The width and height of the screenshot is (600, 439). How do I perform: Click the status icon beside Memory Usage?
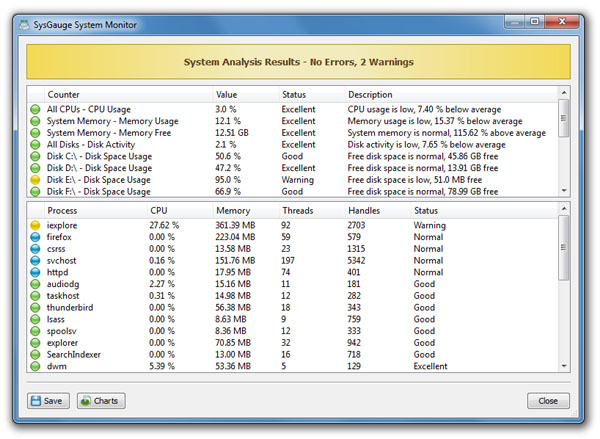pyautogui.click(x=35, y=121)
